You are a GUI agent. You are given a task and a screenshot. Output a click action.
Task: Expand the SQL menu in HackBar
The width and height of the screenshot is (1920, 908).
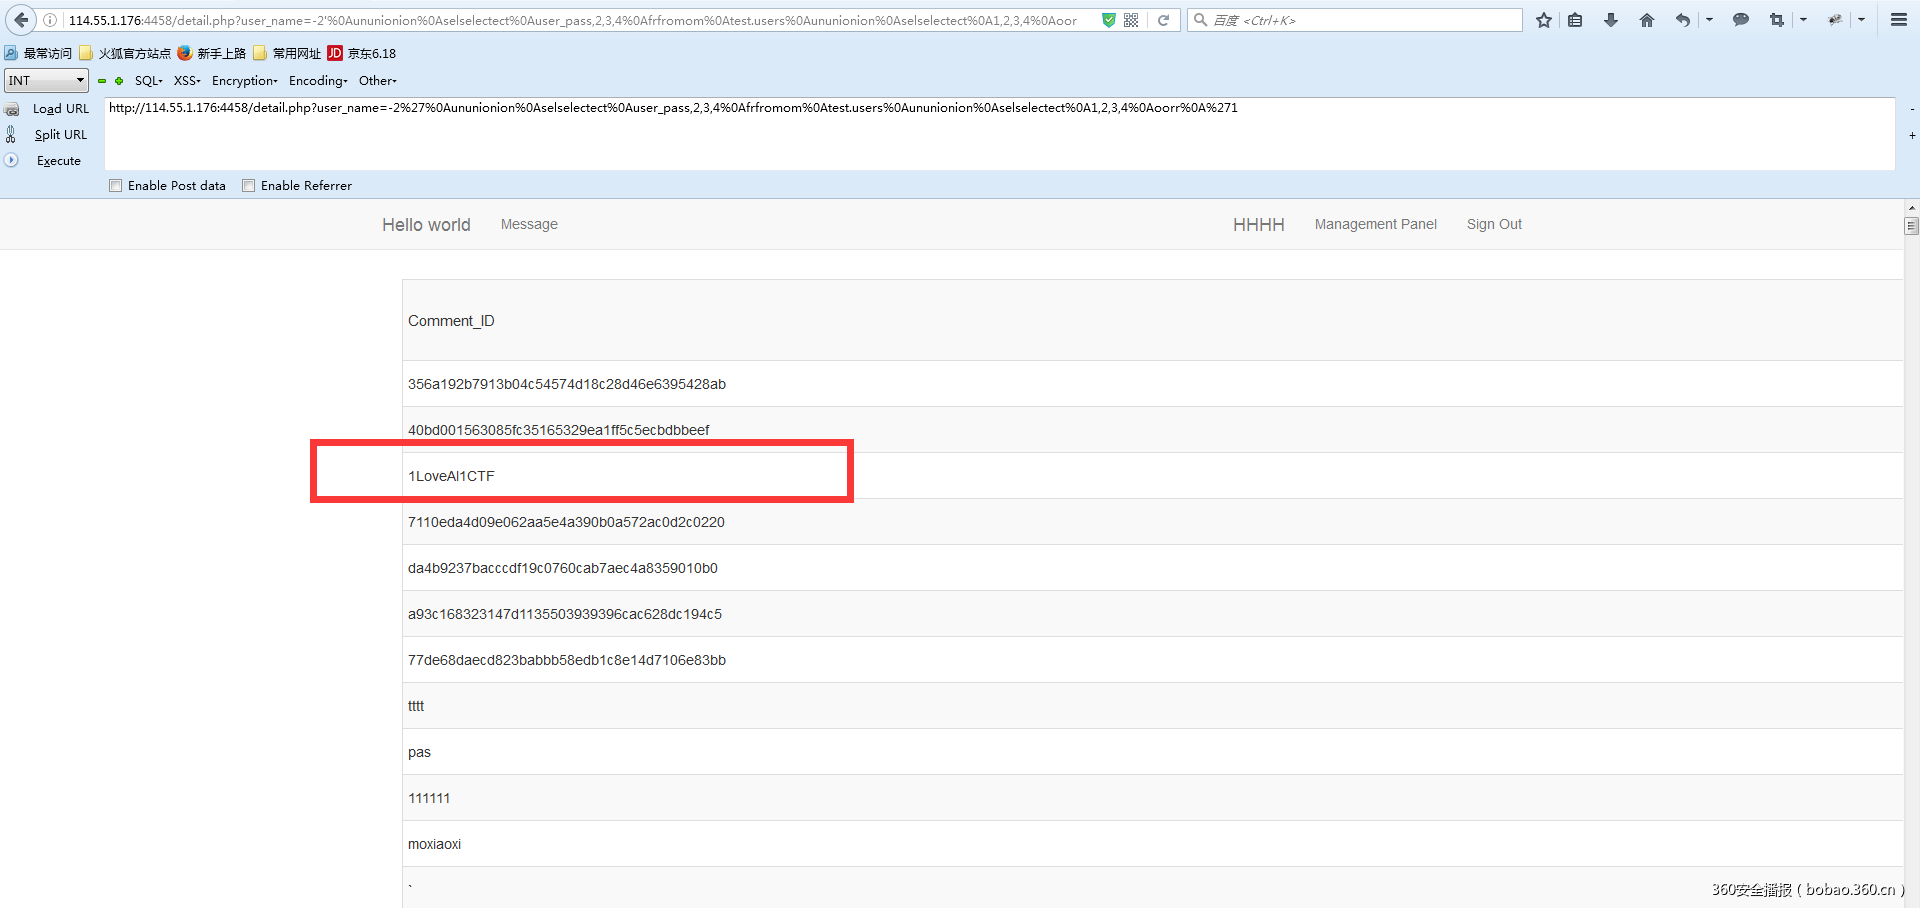pos(149,81)
